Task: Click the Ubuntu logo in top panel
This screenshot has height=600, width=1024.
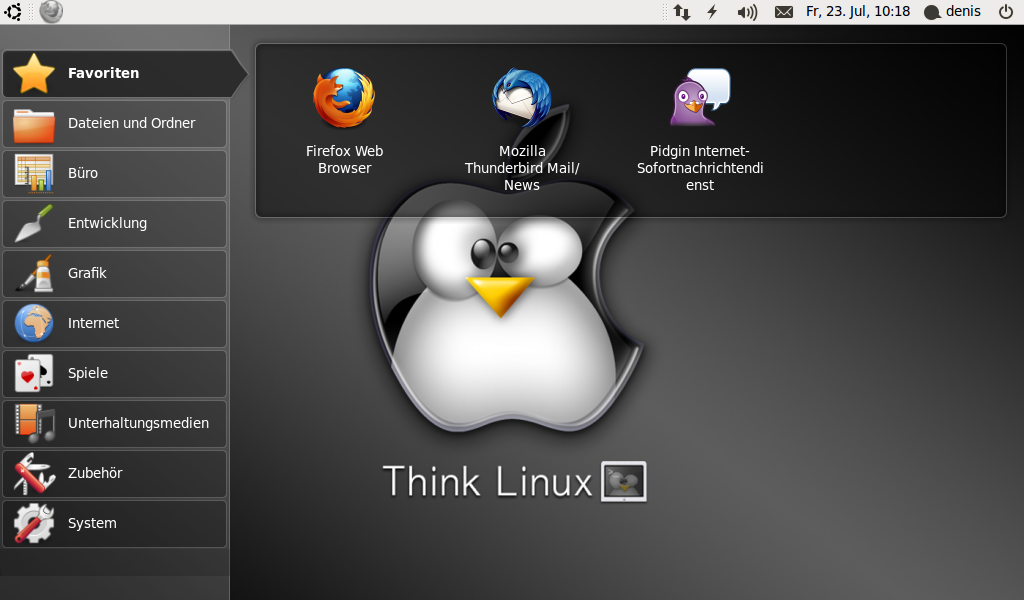Action: click(12, 12)
